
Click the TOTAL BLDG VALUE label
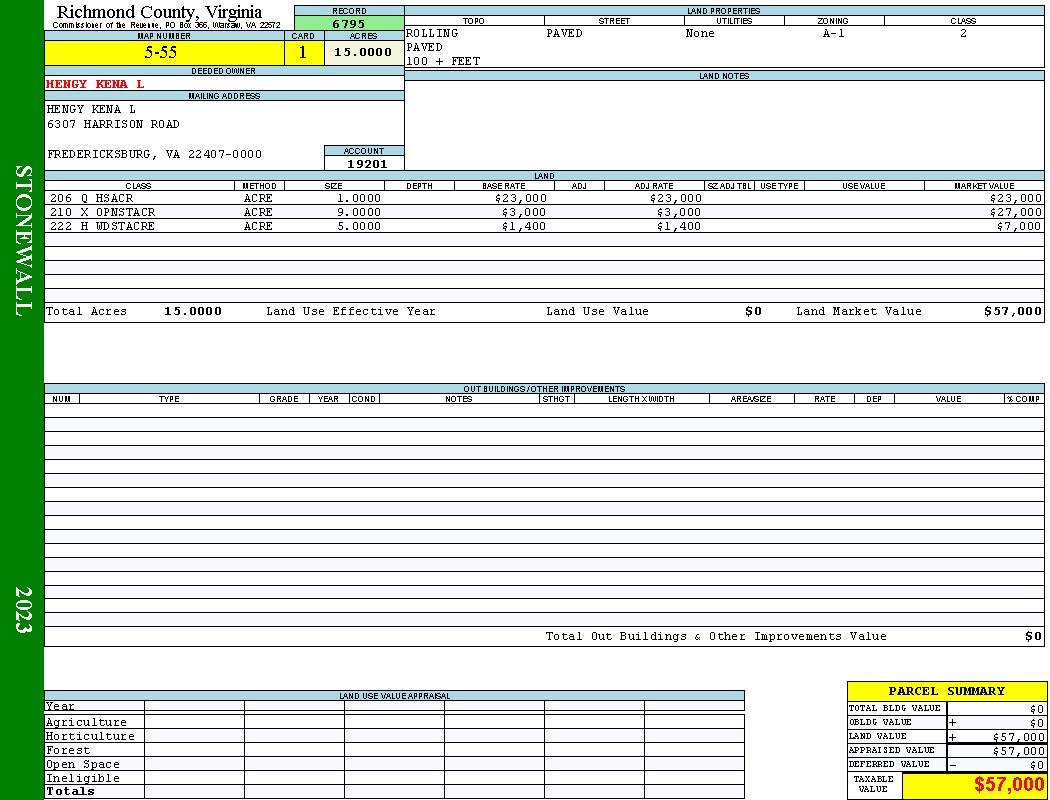pos(895,708)
